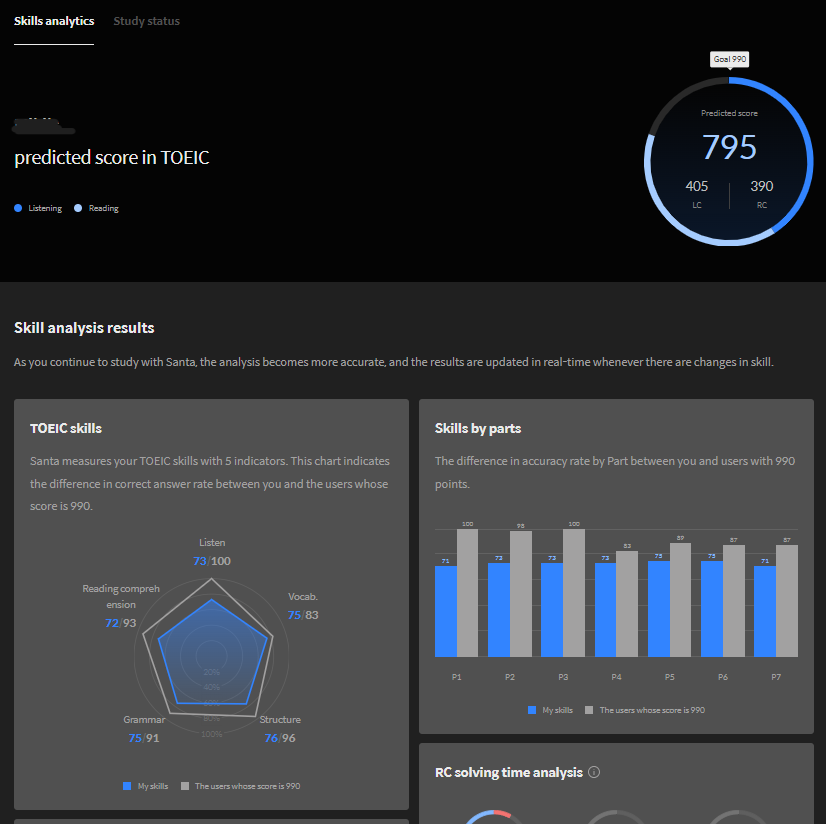
Task: Click the Structure label on radar chart
Action: click(280, 720)
